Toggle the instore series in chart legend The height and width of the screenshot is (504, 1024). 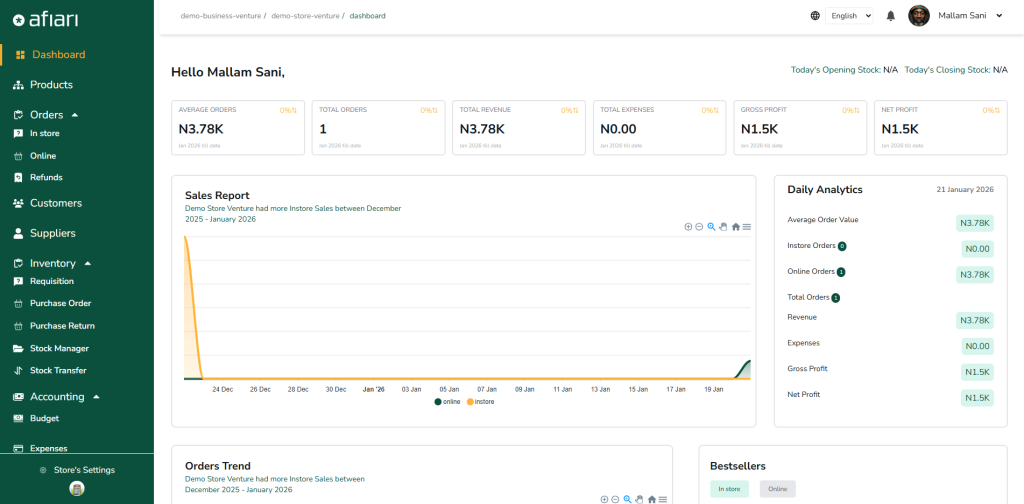pos(480,401)
